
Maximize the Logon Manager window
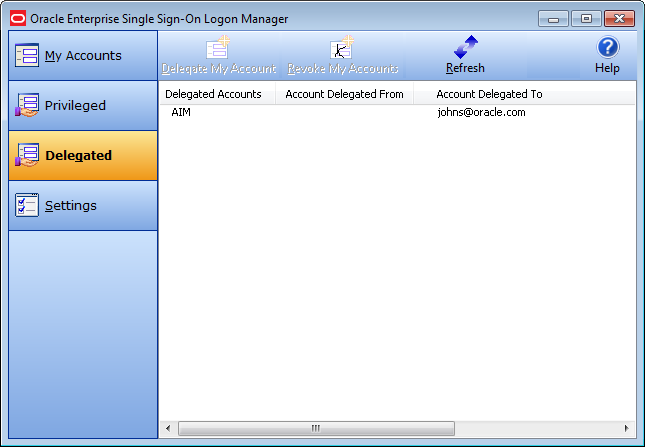point(586,19)
